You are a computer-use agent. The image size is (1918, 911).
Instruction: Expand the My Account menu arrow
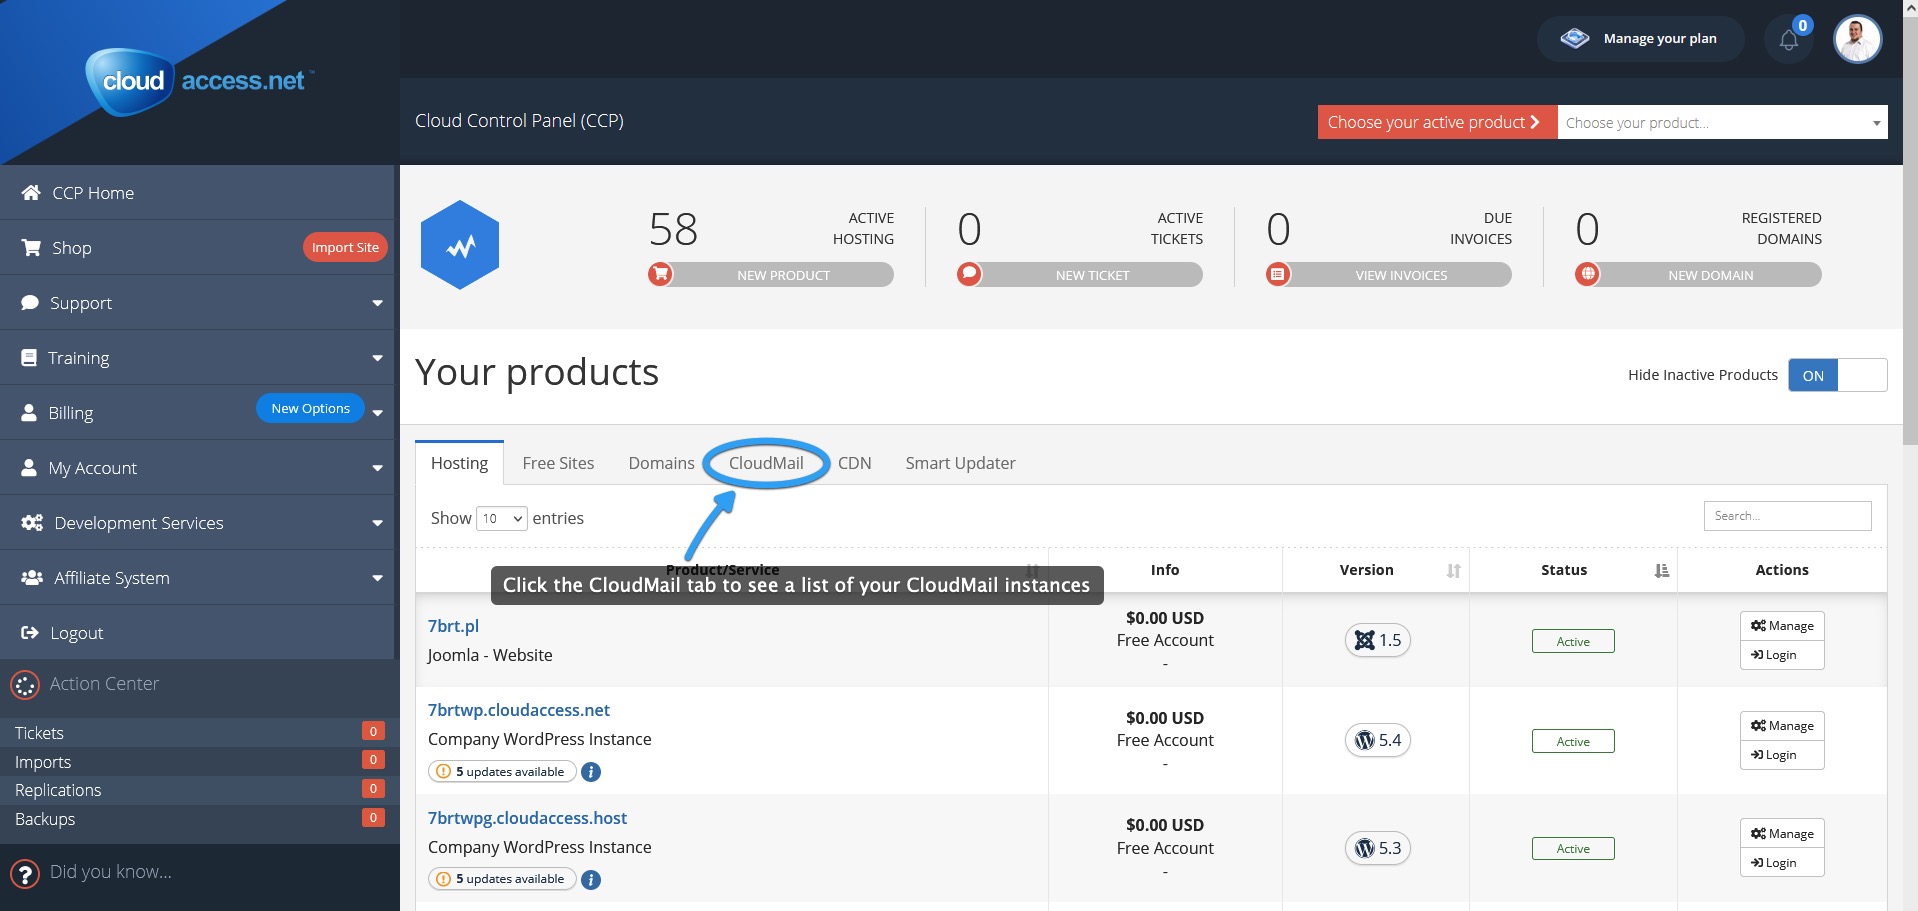(x=377, y=468)
